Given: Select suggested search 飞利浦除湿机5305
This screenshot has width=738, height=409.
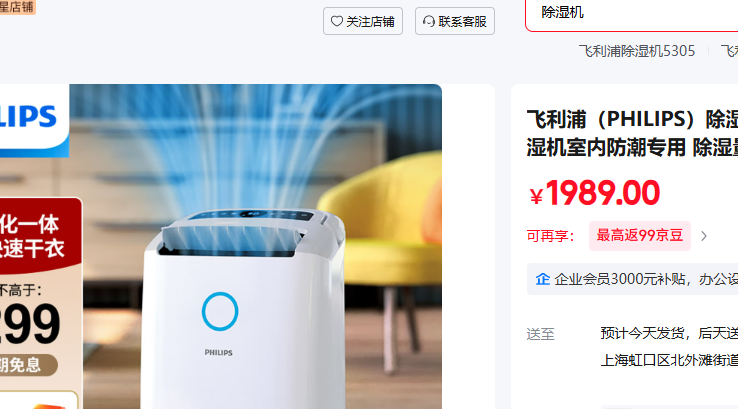Looking at the screenshot, I should point(636,51).
